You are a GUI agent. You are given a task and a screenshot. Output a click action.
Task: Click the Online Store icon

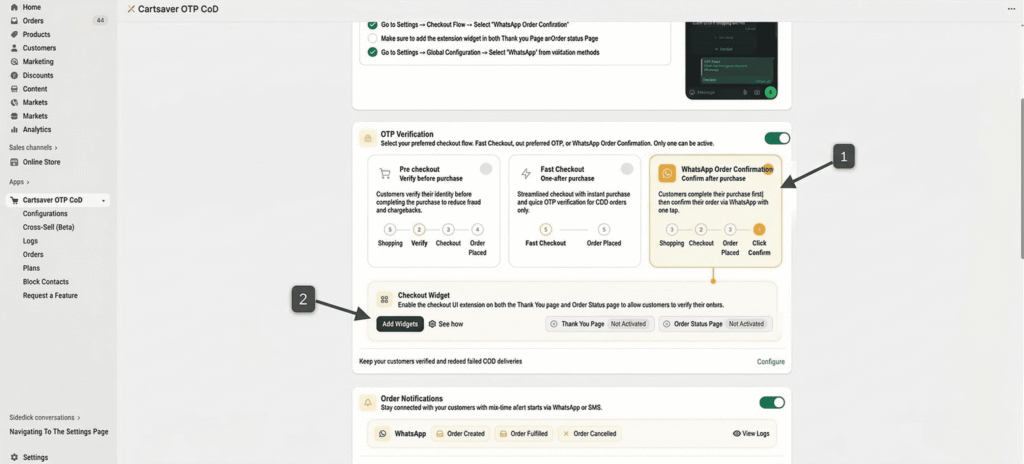[14, 162]
